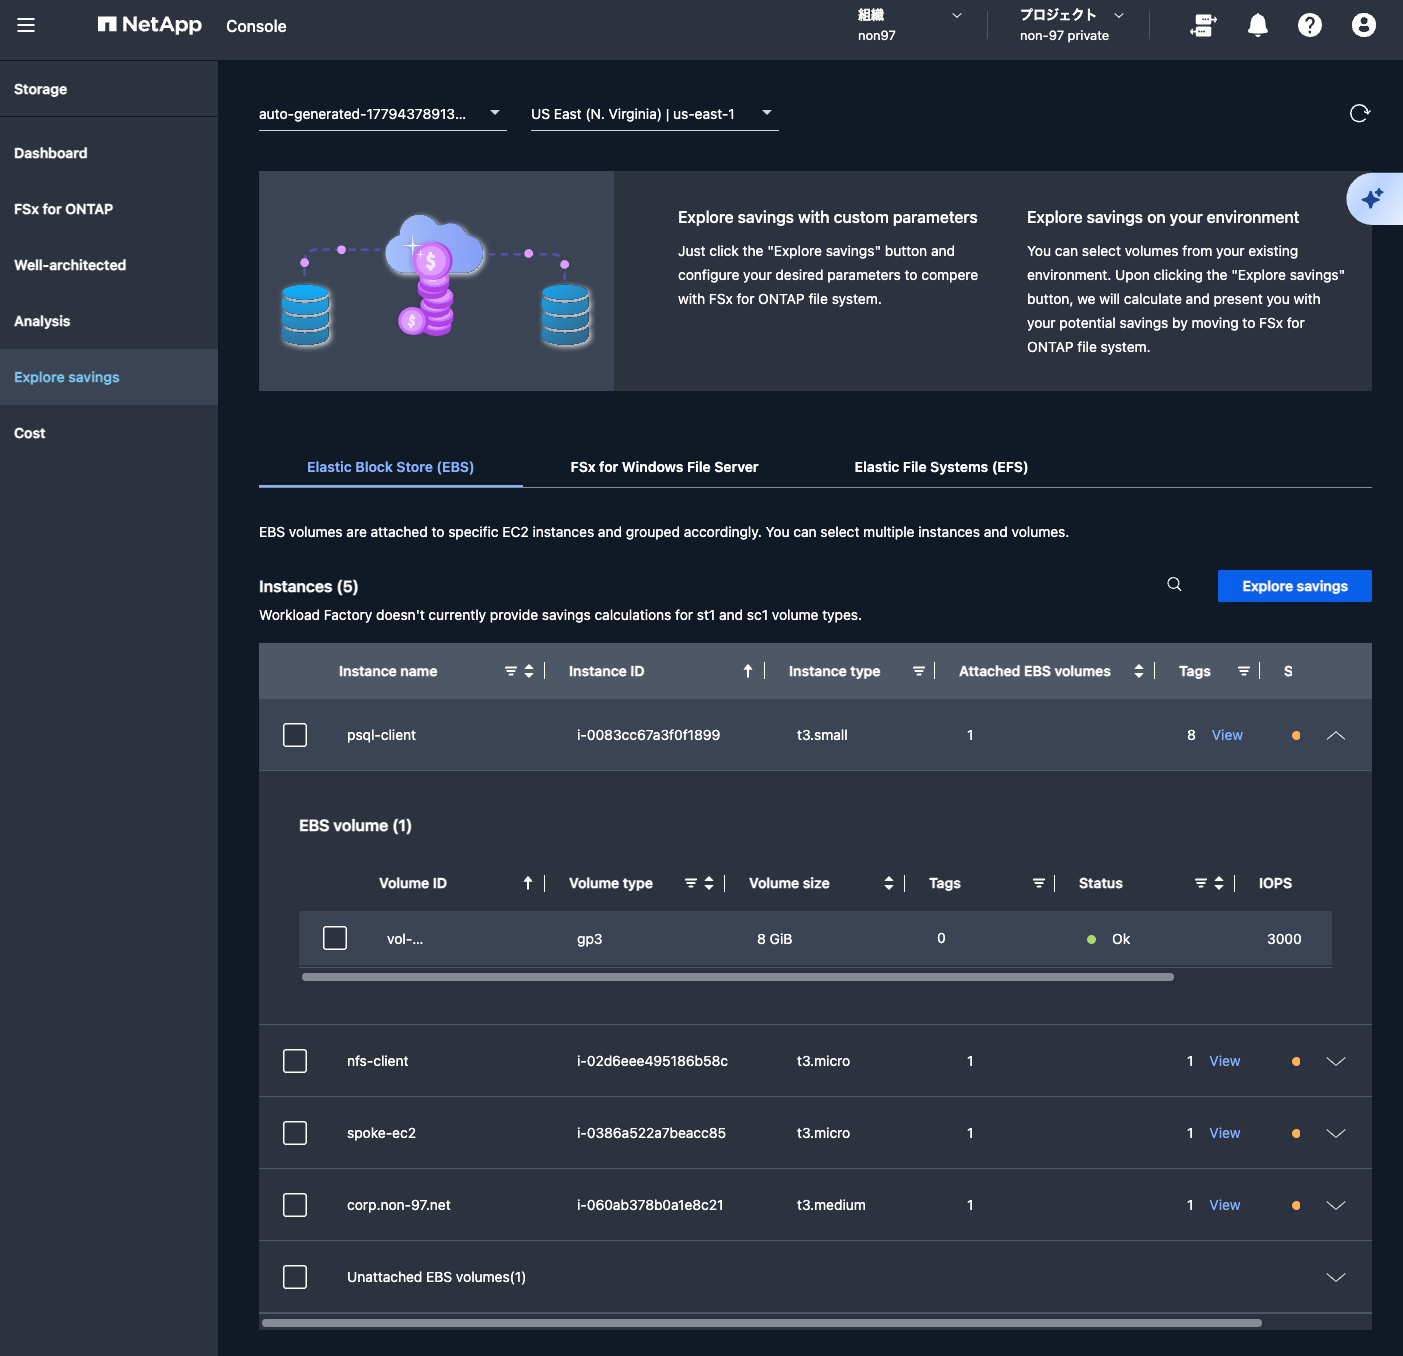1403x1356 pixels.
Task: Open the help question mark icon
Action: (1310, 25)
